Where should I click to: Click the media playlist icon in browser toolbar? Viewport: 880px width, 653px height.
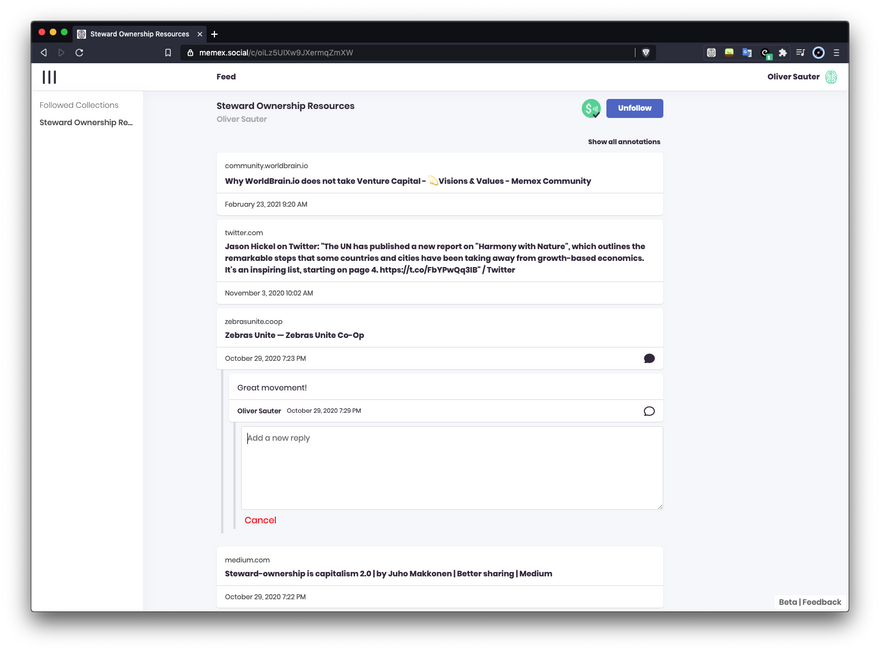[800, 52]
